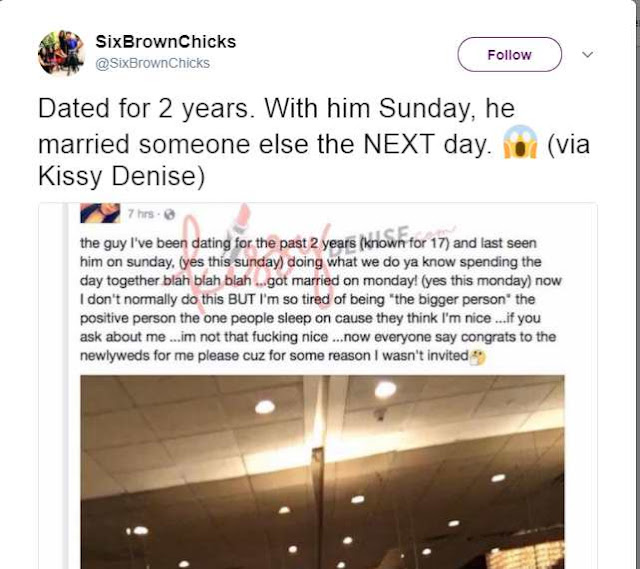This screenshot has width=640, height=569.
Task: Click the globe public-audience icon
Action: (169, 214)
